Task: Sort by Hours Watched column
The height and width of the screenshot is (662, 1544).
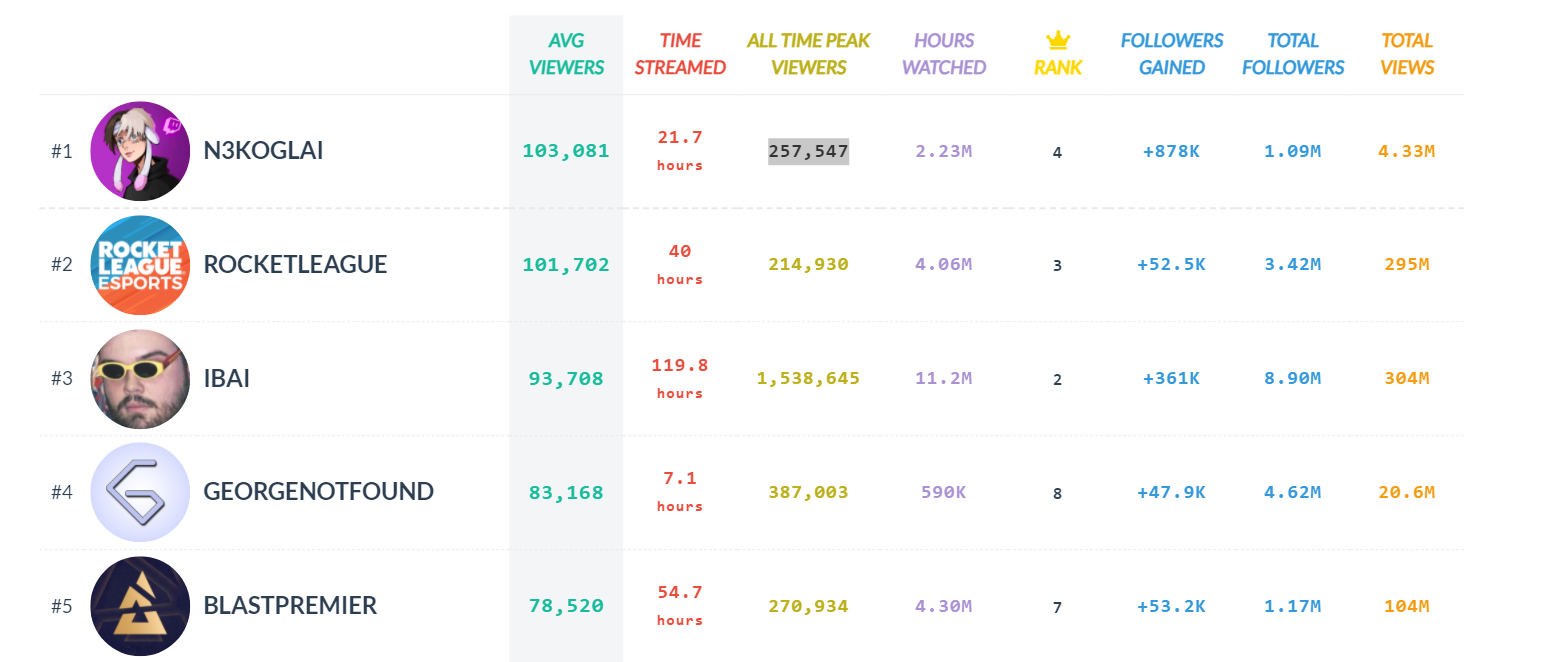Action: click(944, 54)
